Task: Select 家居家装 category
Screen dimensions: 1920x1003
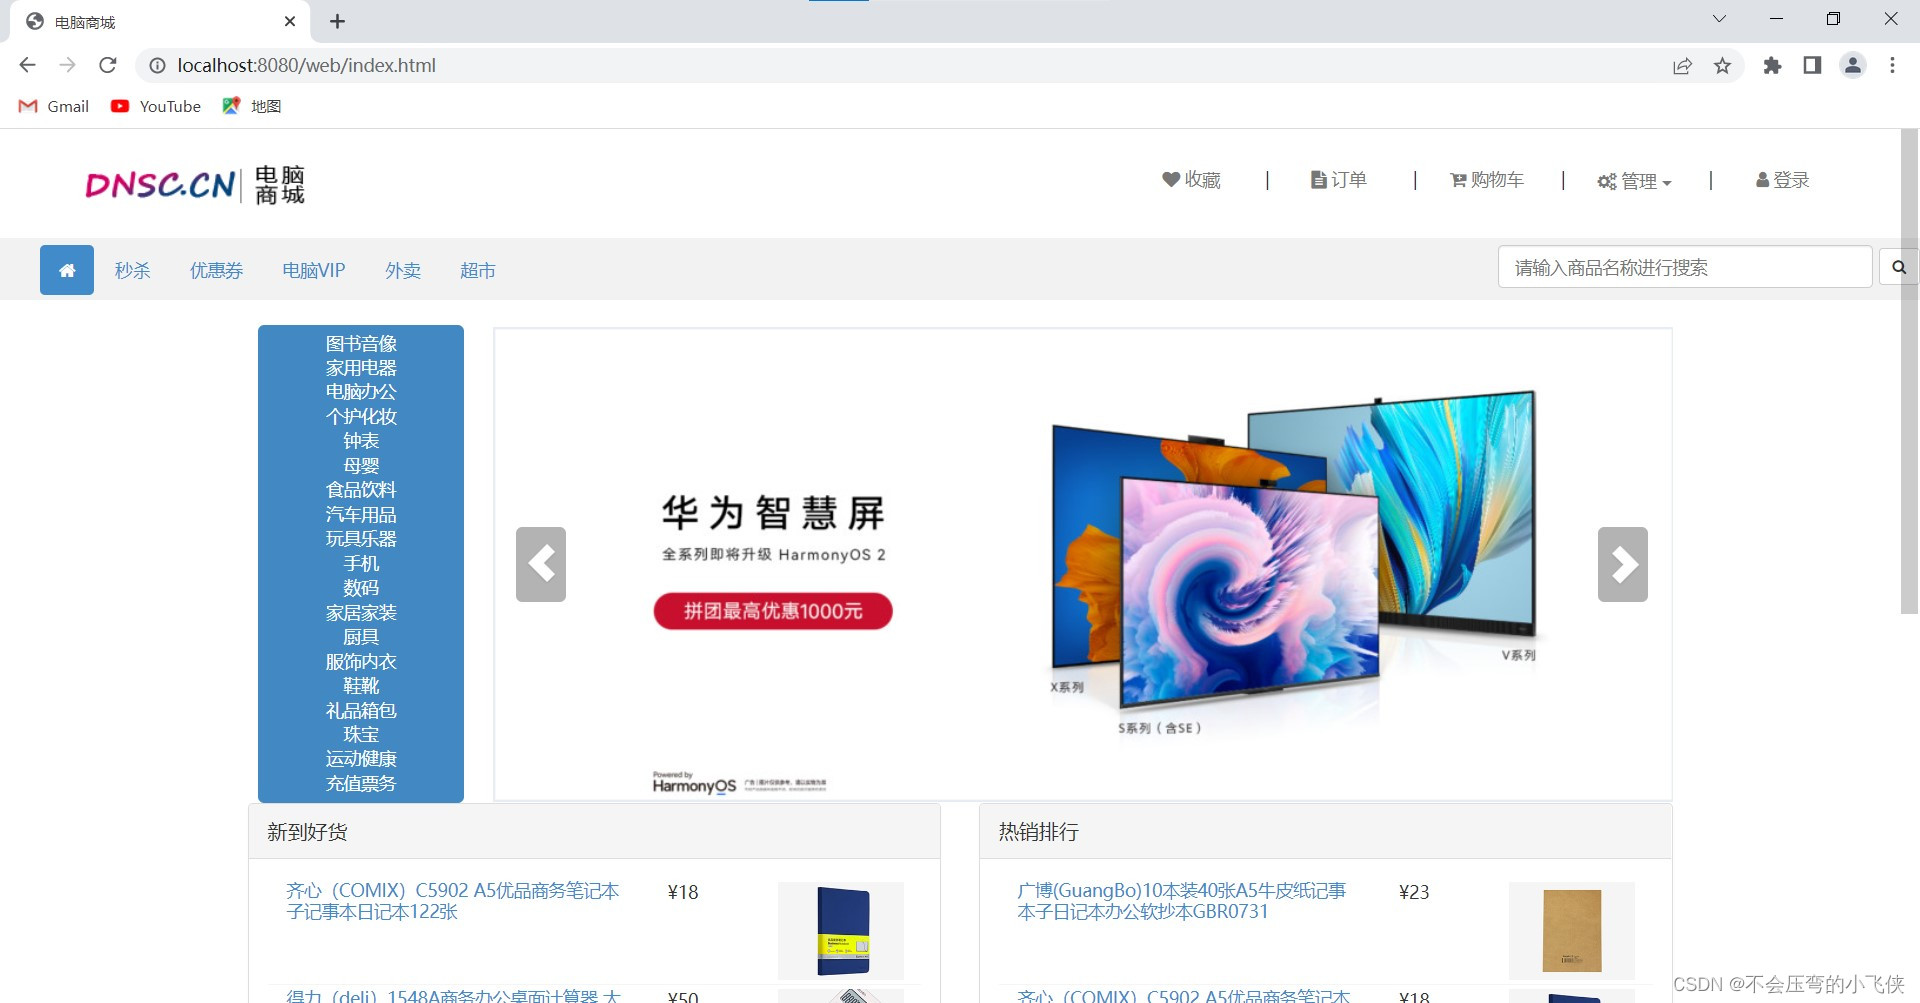Action: 361,613
